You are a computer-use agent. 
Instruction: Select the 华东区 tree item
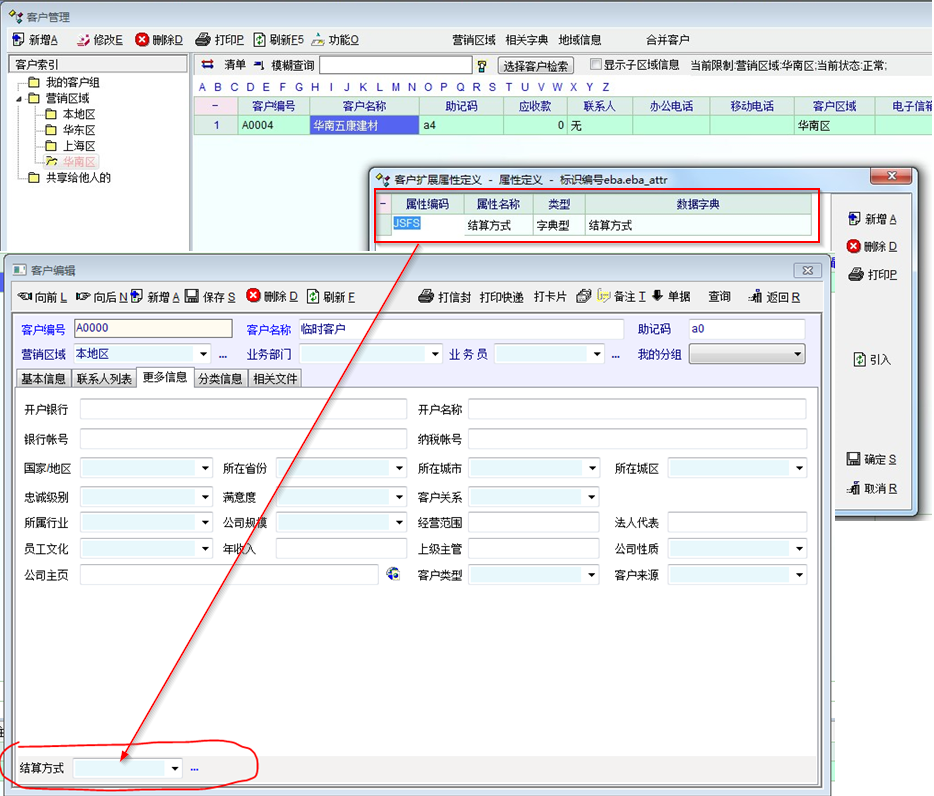coord(78,130)
